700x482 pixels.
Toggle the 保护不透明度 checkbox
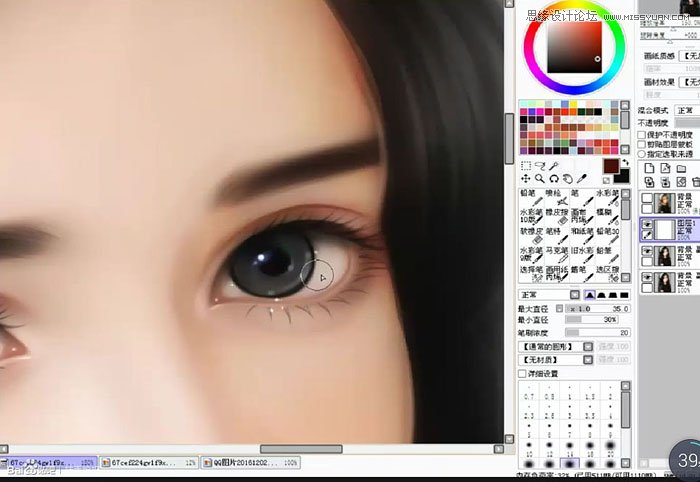click(x=642, y=135)
